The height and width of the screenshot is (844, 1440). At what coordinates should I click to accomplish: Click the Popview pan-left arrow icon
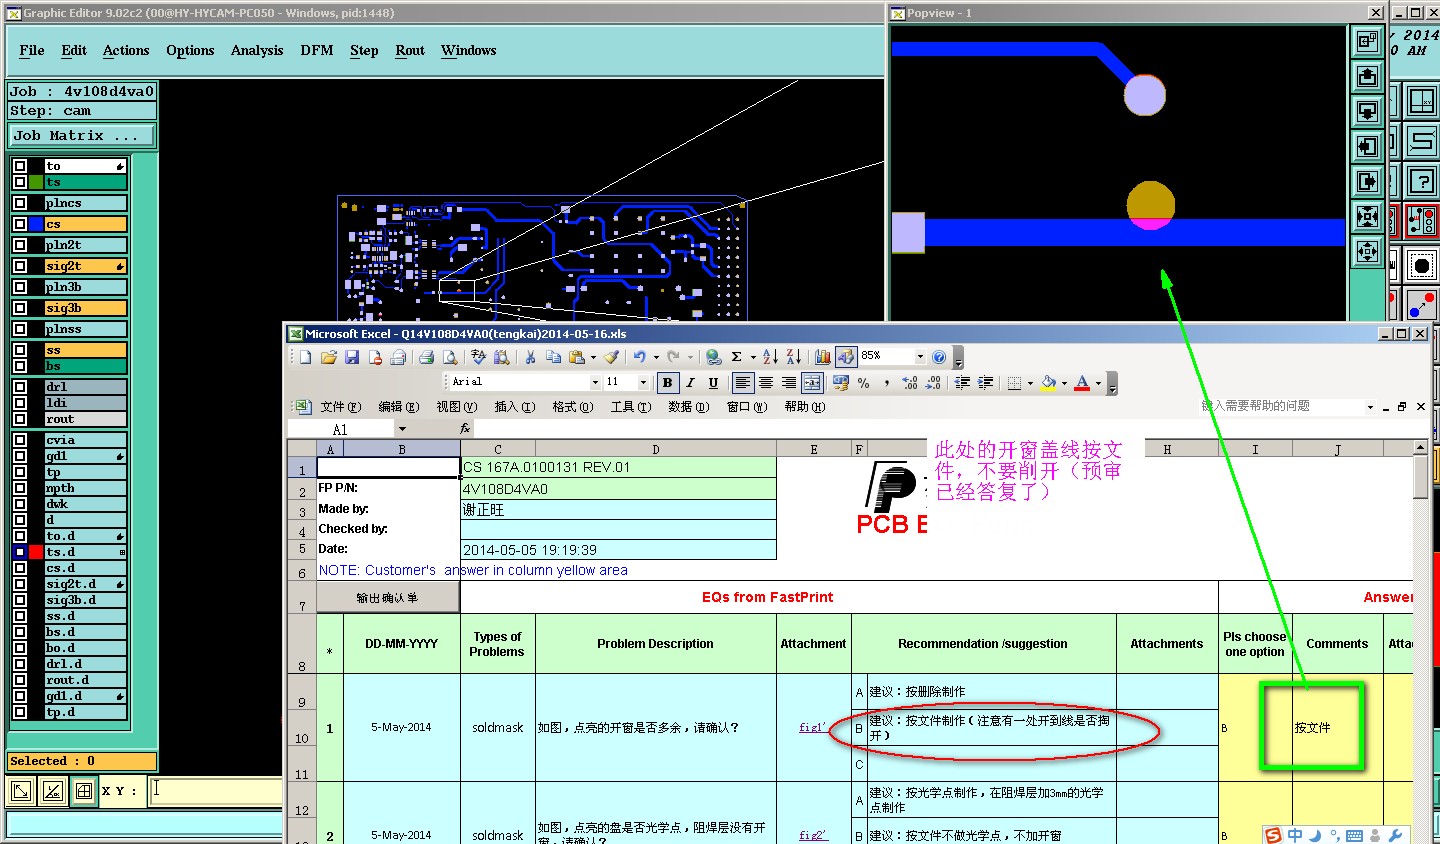point(1367,146)
